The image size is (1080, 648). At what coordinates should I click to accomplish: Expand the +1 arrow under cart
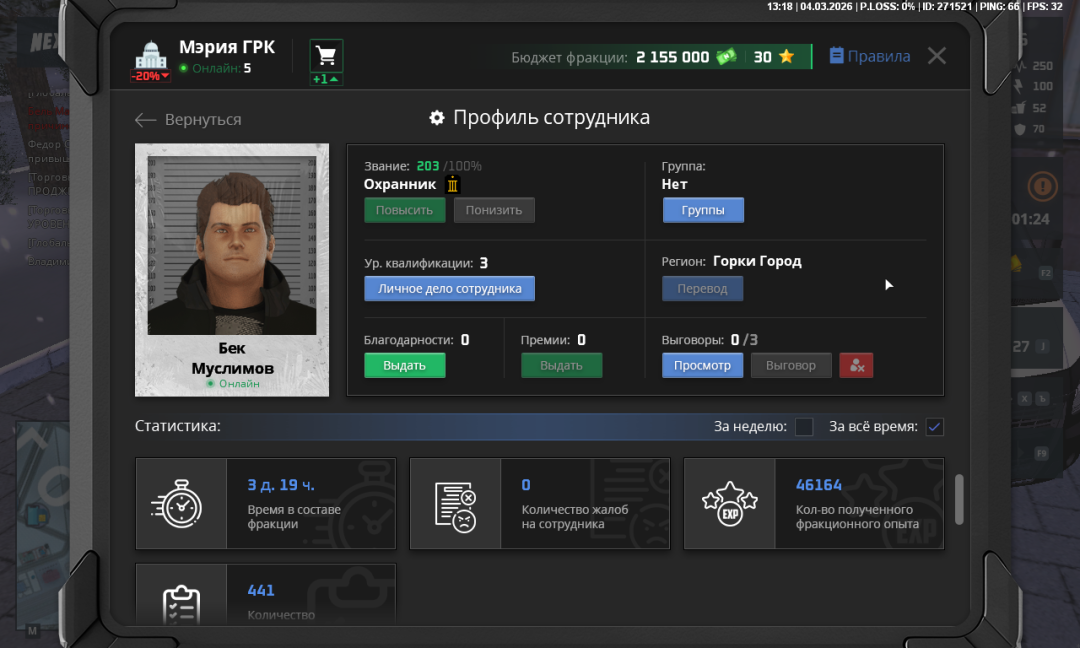click(x=326, y=79)
